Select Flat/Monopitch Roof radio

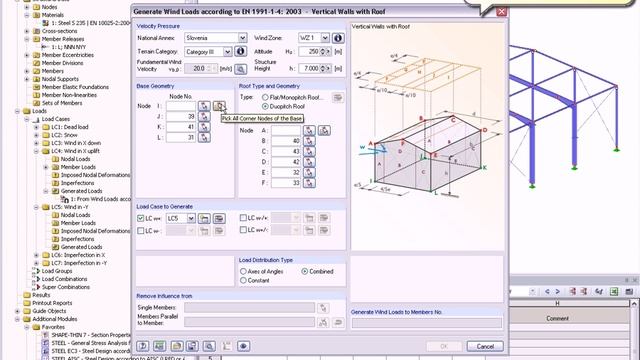(x=265, y=98)
